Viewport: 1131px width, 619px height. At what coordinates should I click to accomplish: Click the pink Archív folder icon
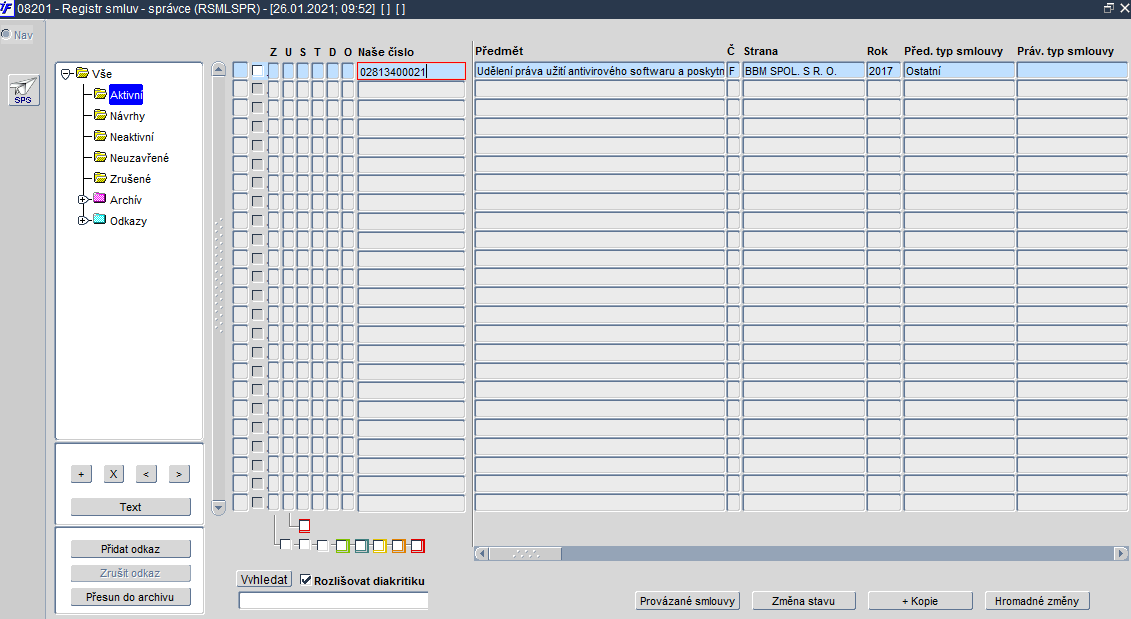[100, 198]
